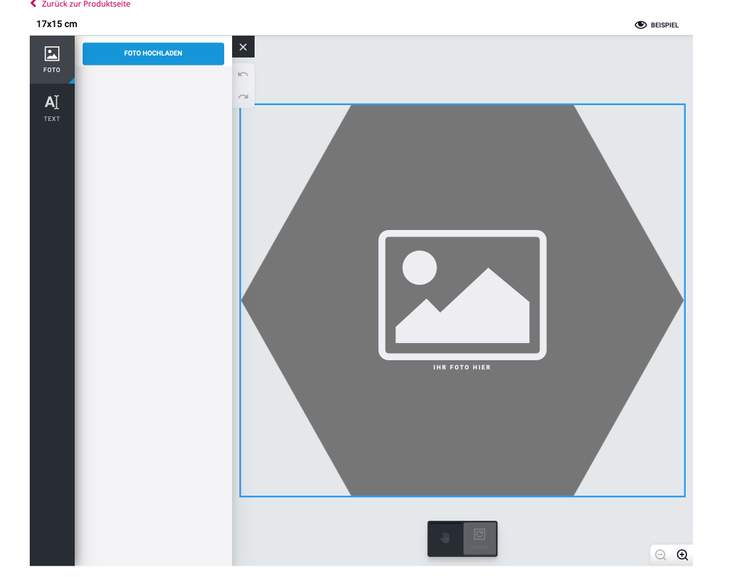This screenshot has width=734, height=577.
Task: Show the Beispiel preview
Action: point(656,25)
